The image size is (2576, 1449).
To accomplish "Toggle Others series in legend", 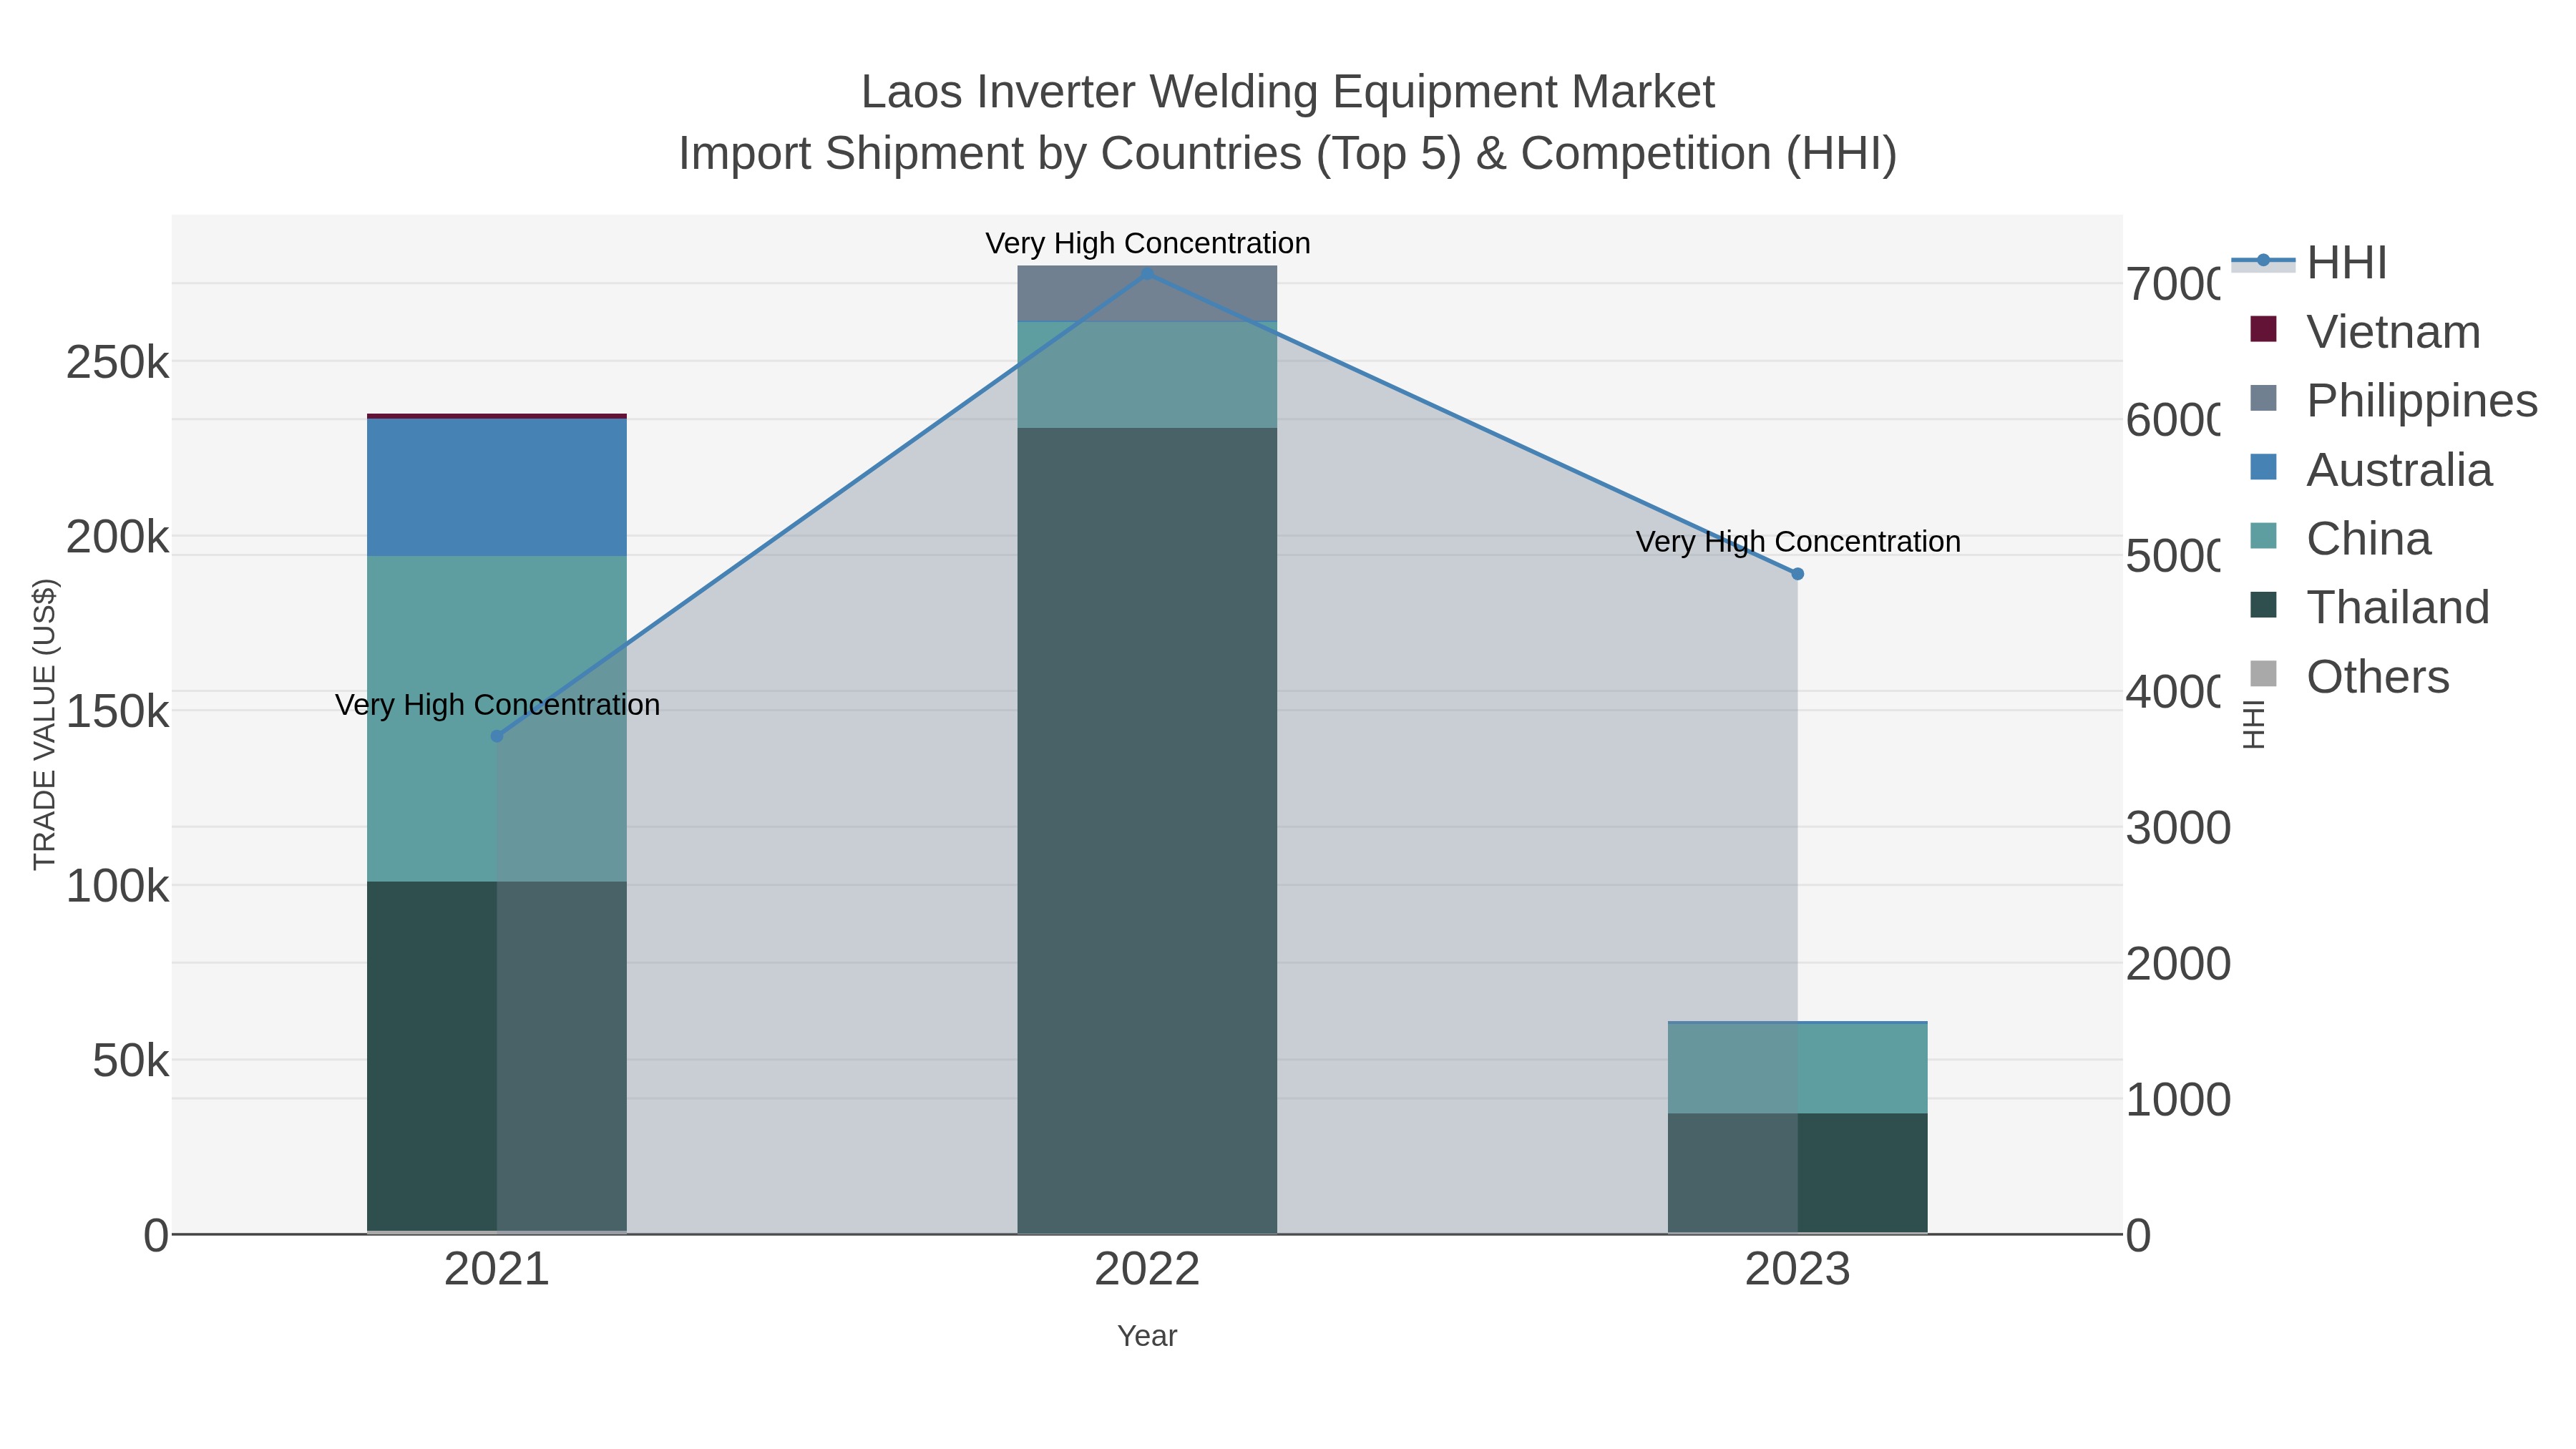I will [2349, 677].
